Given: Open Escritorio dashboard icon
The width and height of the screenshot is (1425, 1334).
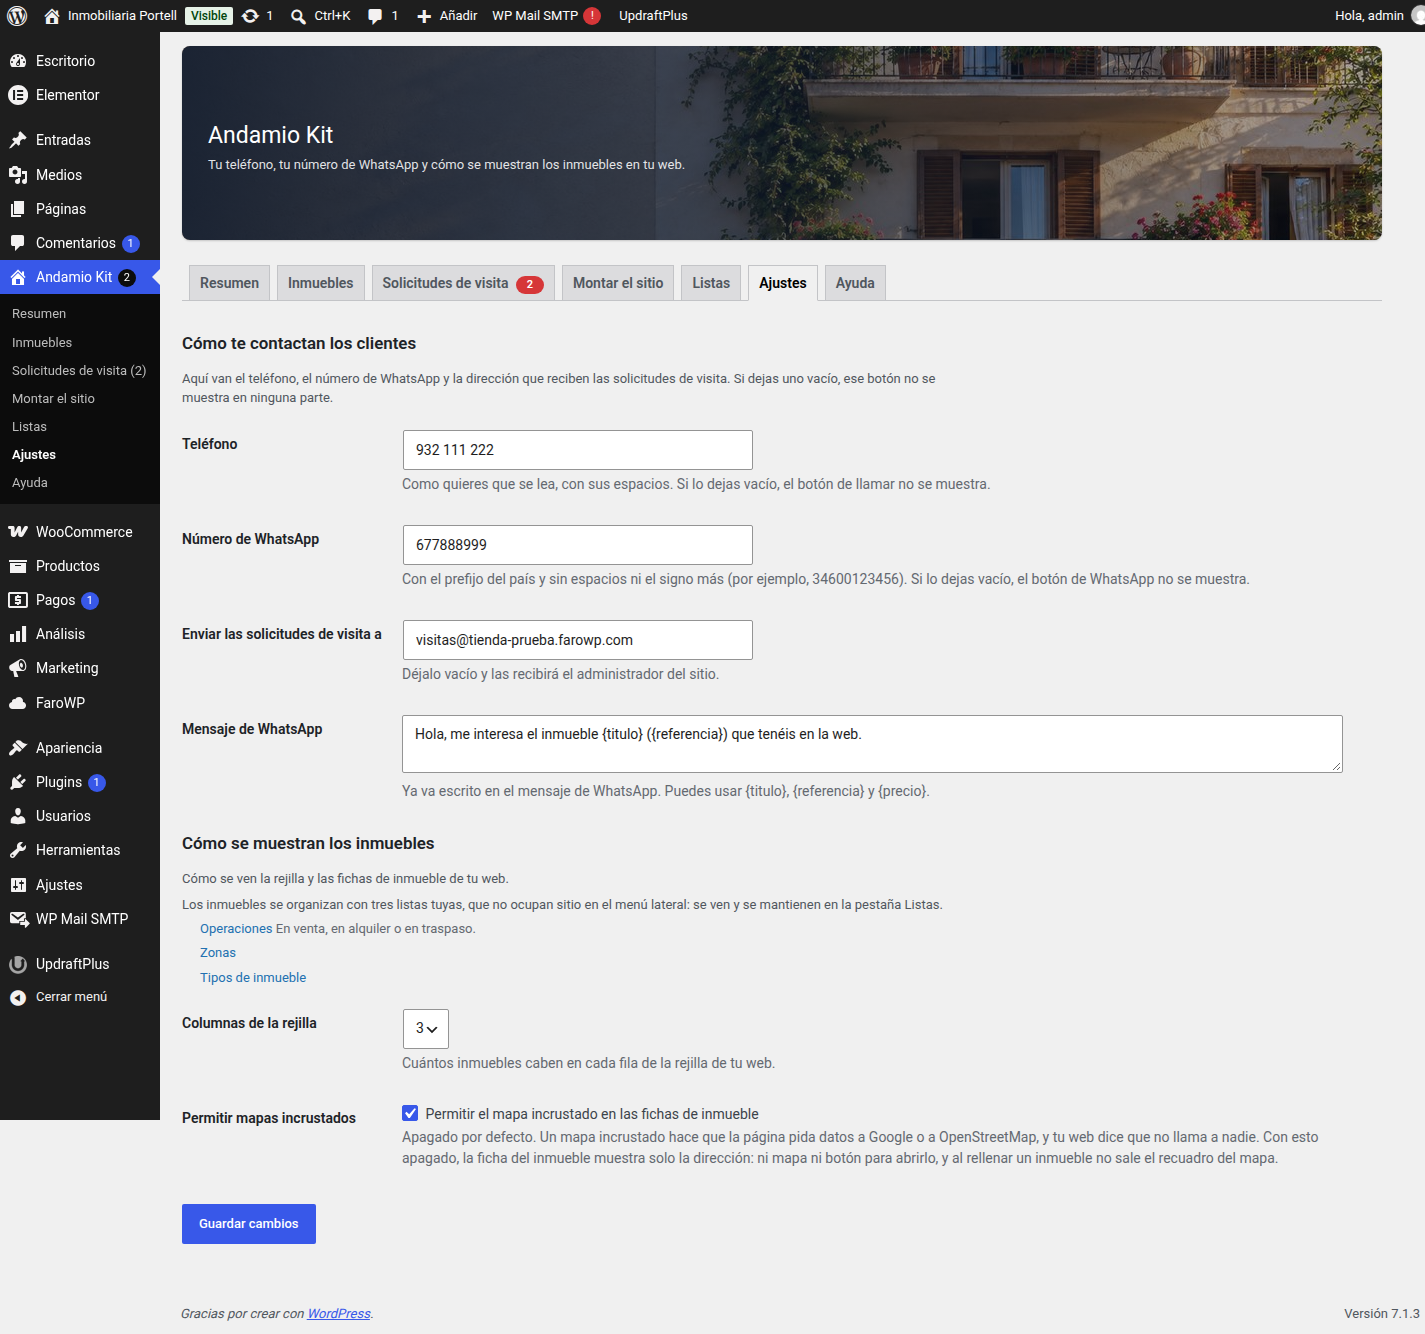Looking at the screenshot, I should (18, 61).
